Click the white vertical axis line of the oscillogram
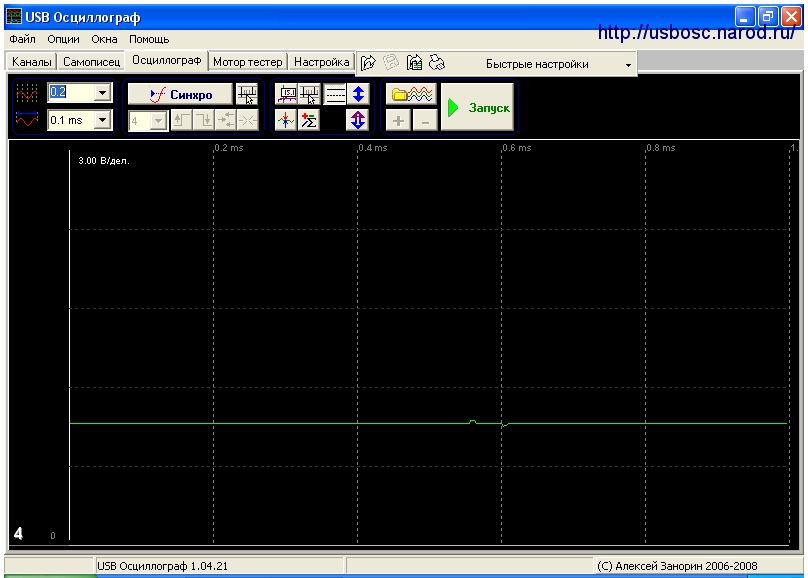 click(x=70, y=345)
